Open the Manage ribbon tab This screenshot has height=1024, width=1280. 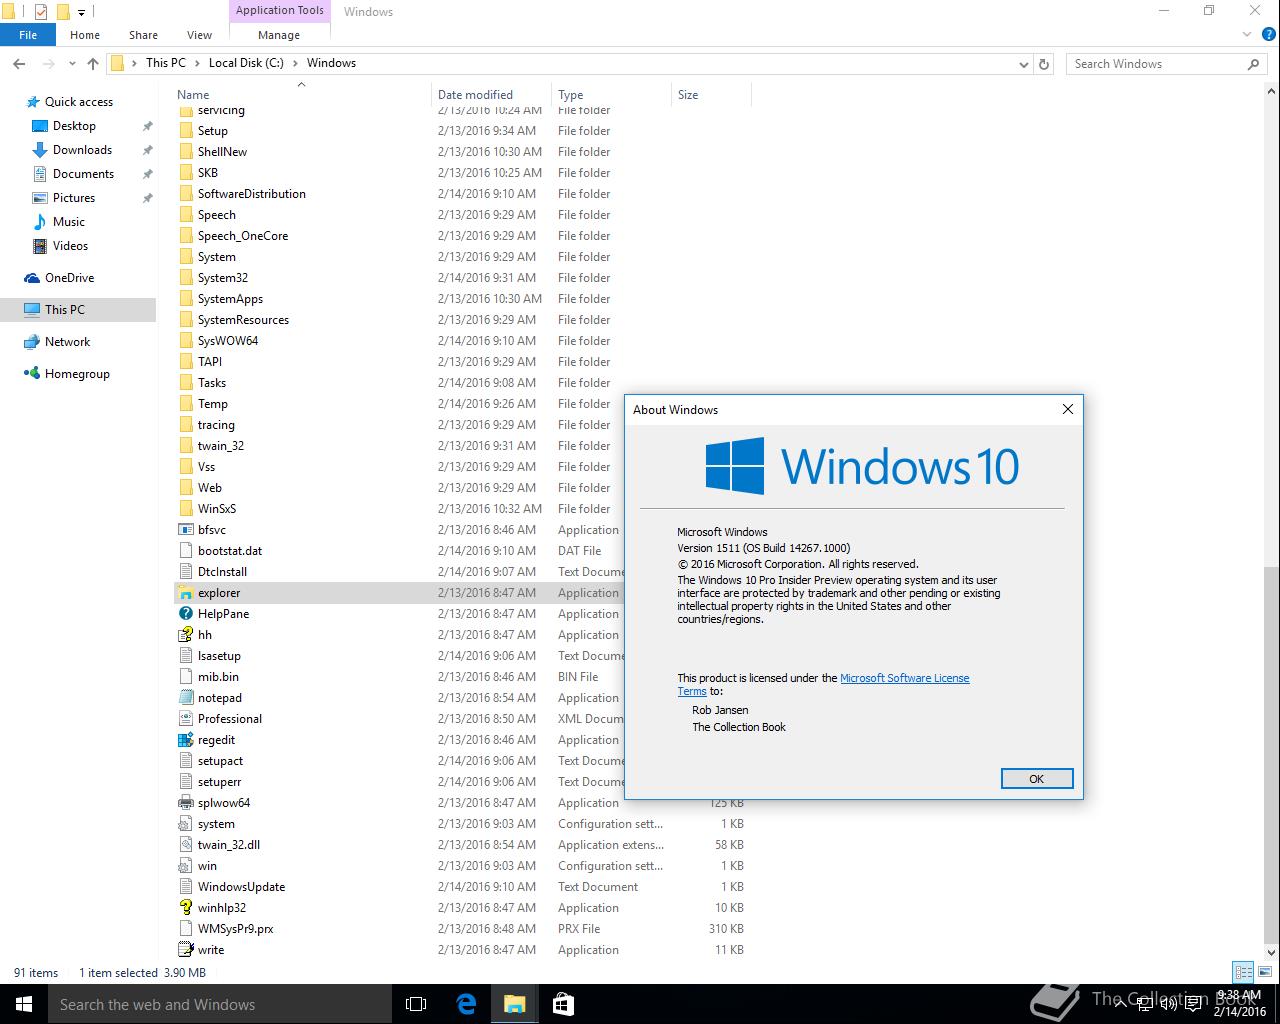279,35
